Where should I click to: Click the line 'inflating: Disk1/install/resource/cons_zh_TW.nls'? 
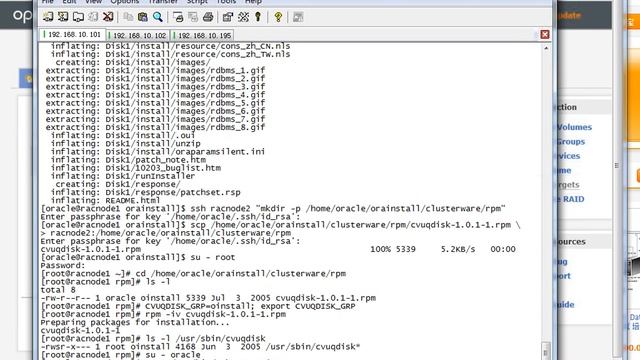[x=170, y=54]
